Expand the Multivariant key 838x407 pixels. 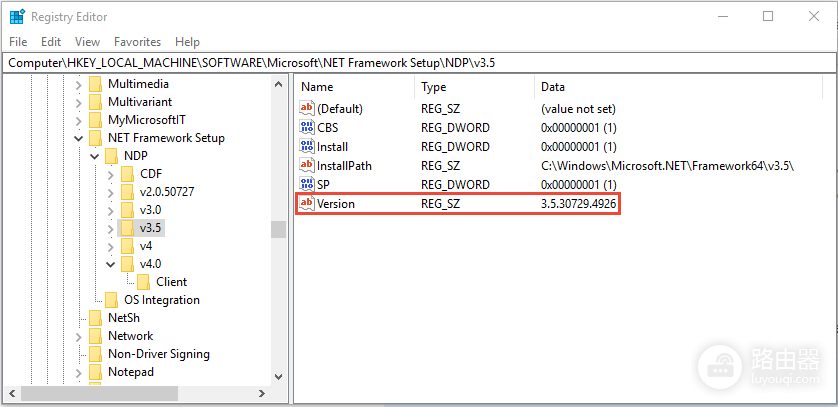click(x=79, y=102)
